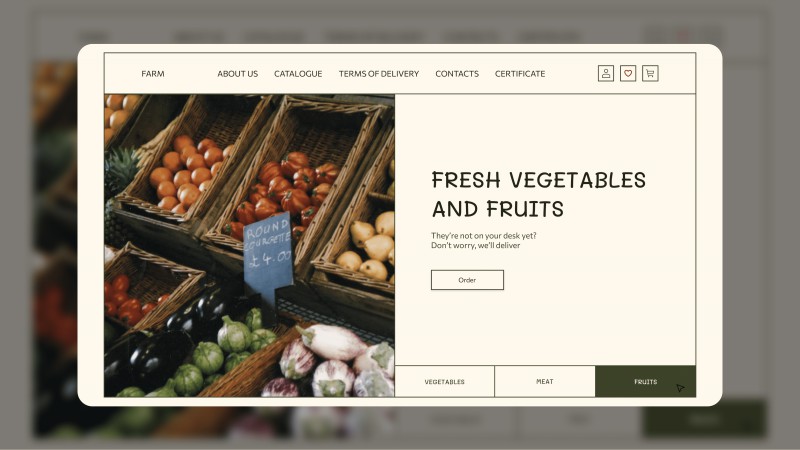Click the FARM logo text
The height and width of the screenshot is (450, 800).
153,73
